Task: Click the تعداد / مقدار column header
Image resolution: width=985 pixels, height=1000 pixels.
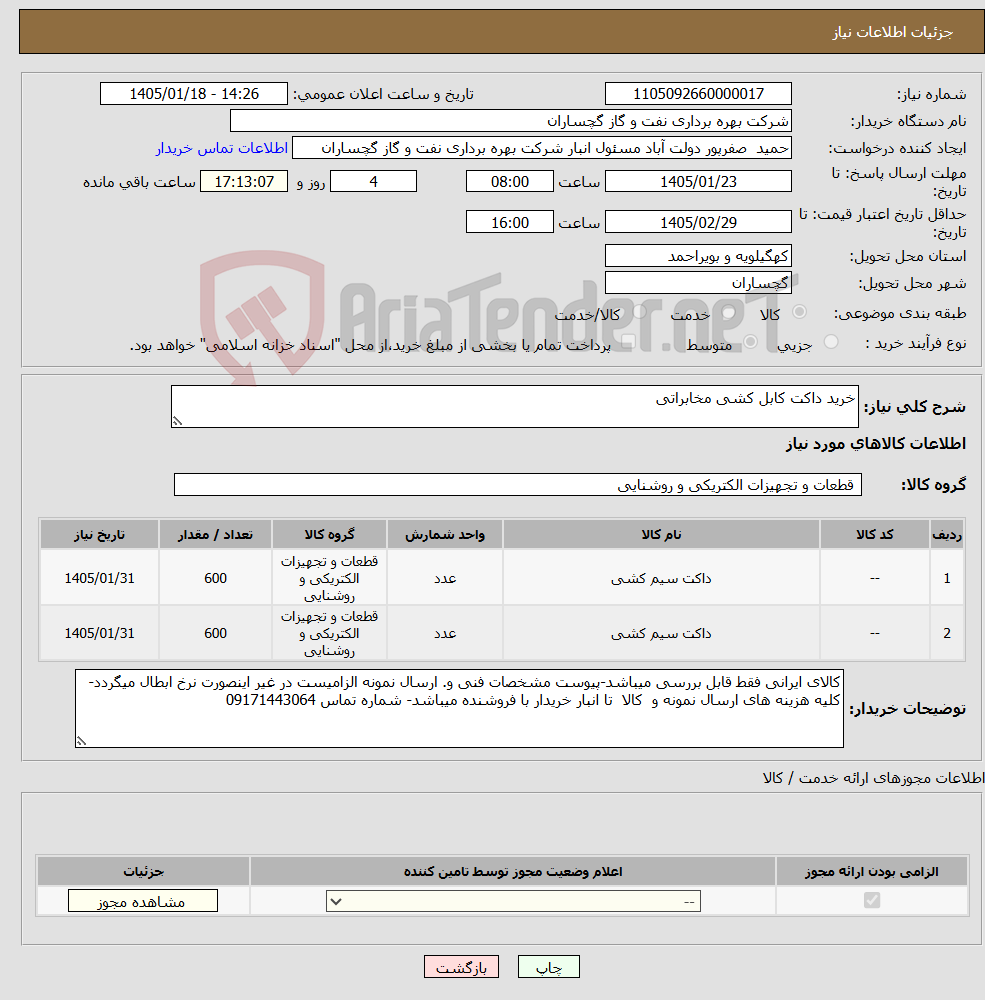Action: coord(215,534)
